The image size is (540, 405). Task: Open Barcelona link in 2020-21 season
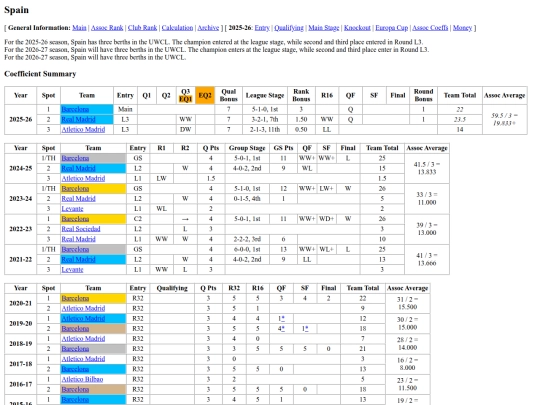(75, 298)
